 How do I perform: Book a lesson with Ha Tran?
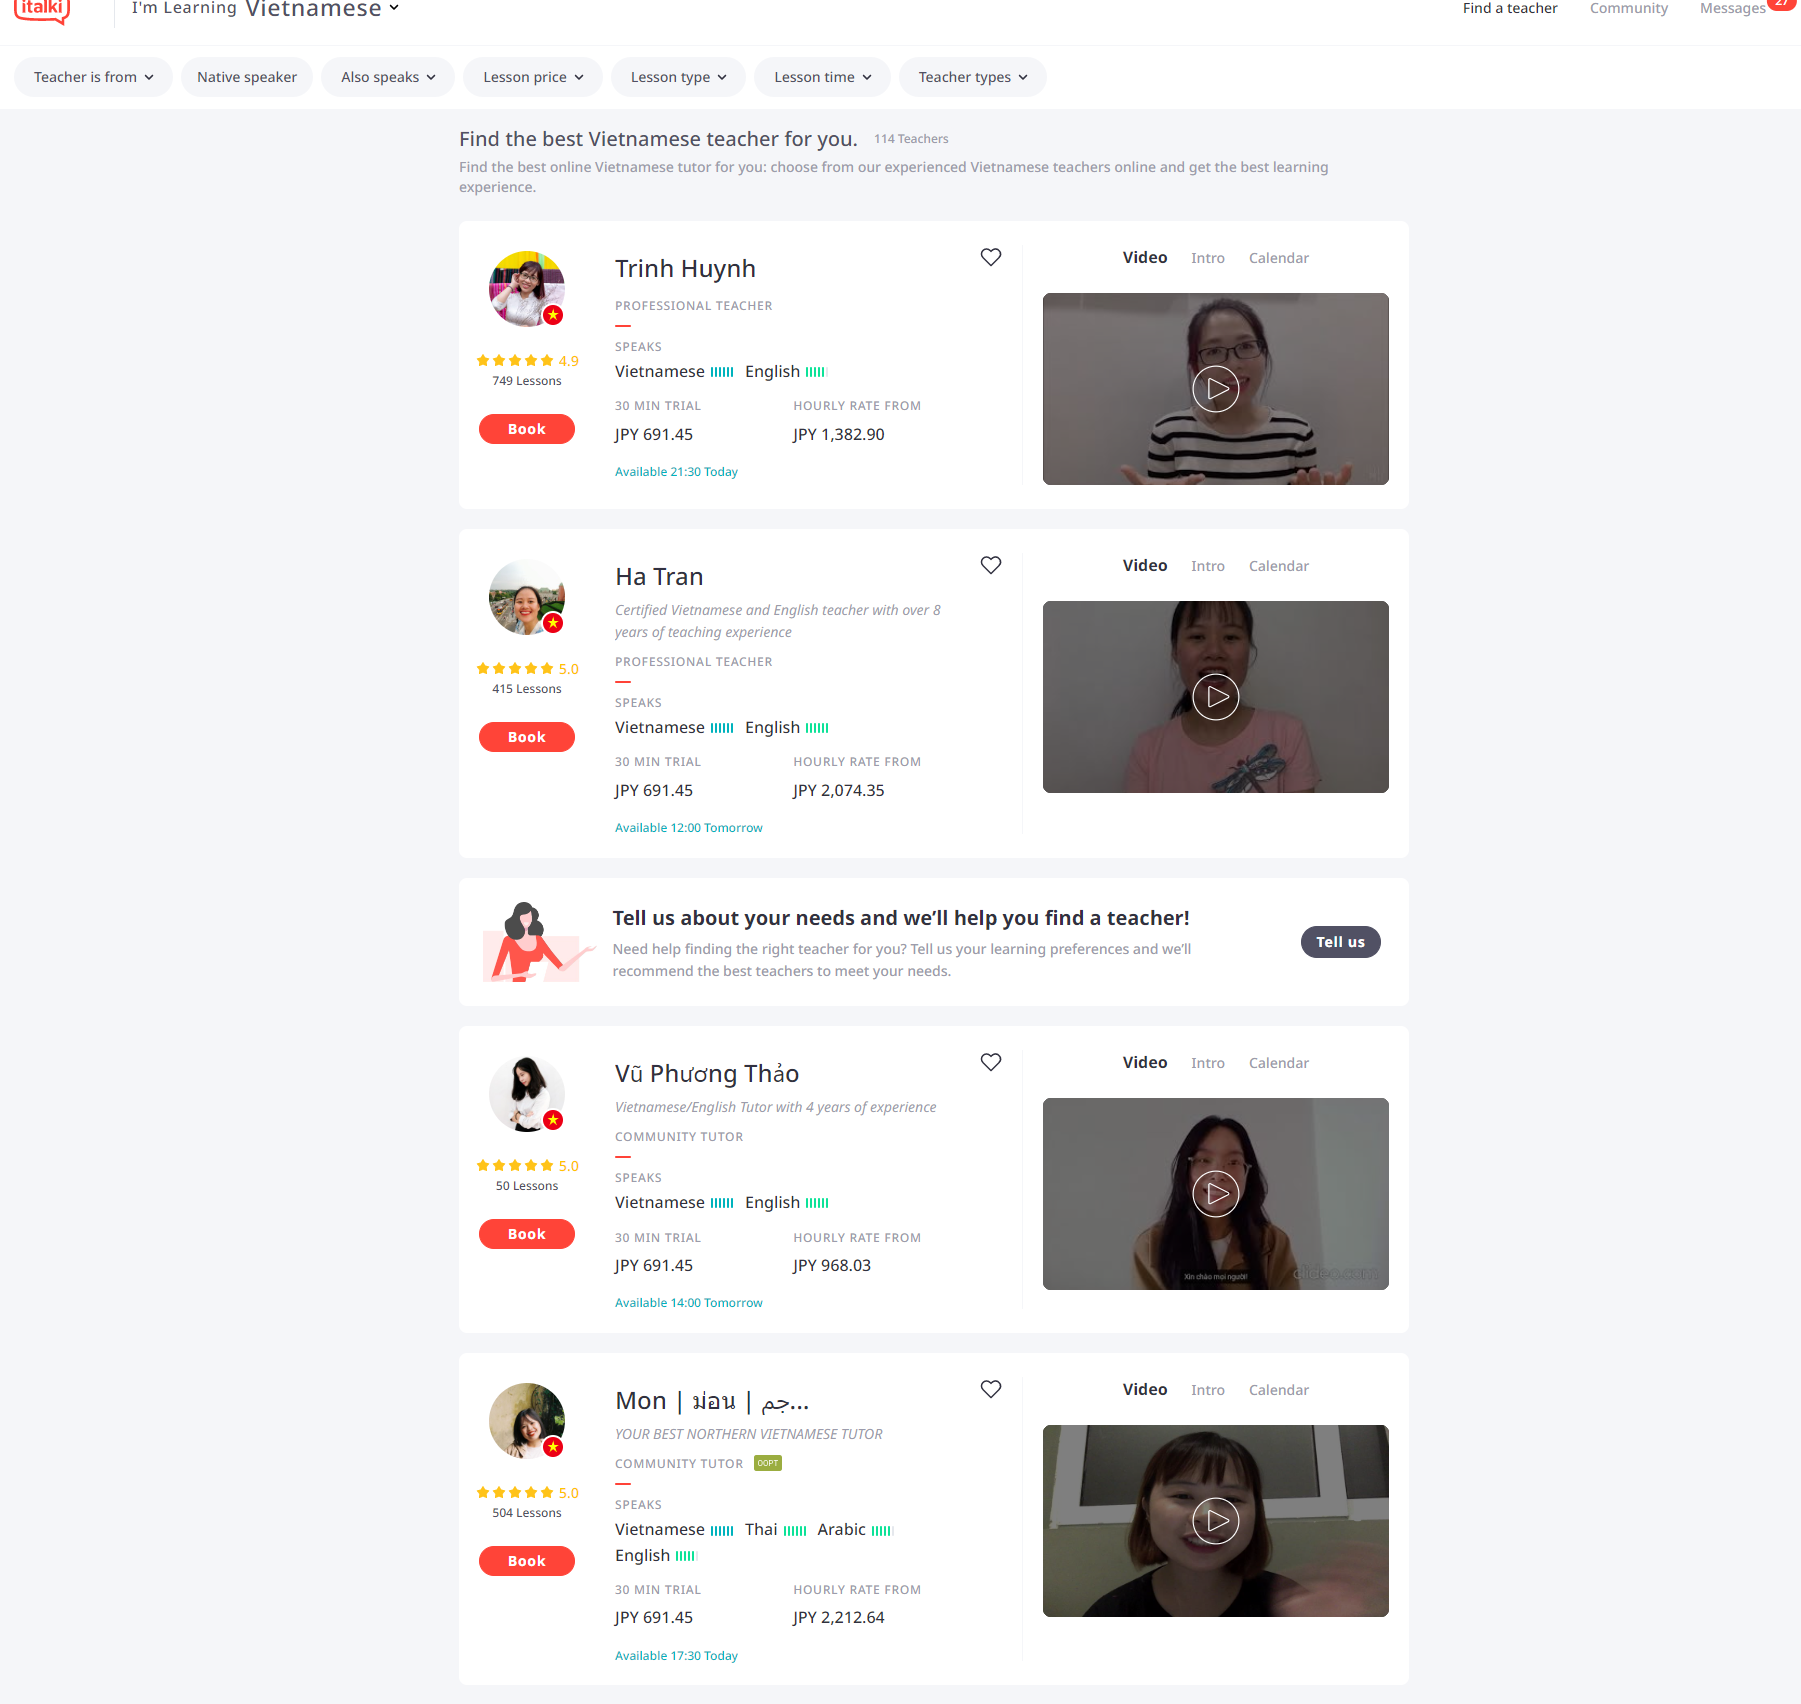[x=527, y=737]
